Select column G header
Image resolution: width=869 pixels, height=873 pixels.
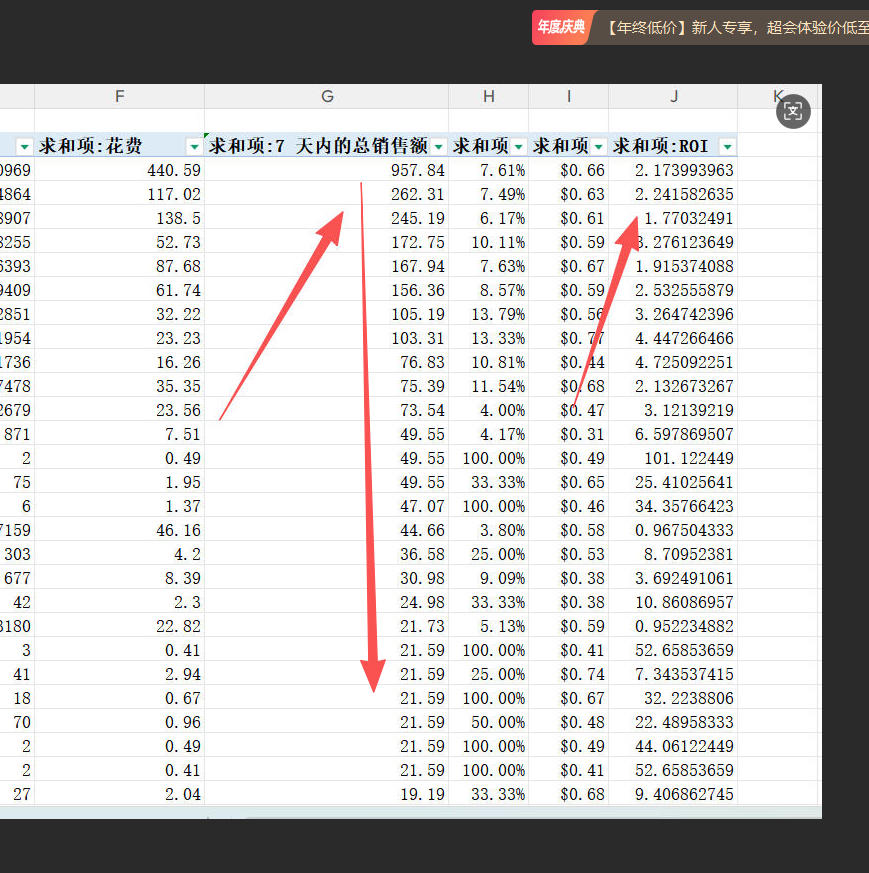coord(327,96)
